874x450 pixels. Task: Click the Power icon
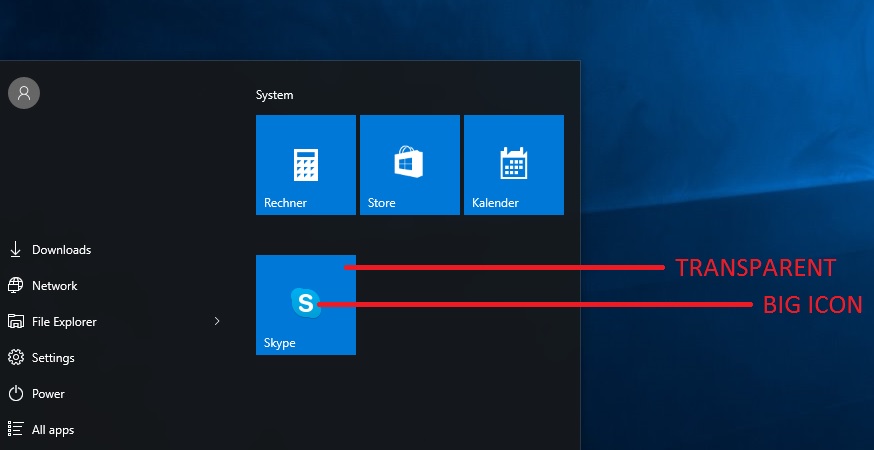pyautogui.click(x=16, y=394)
